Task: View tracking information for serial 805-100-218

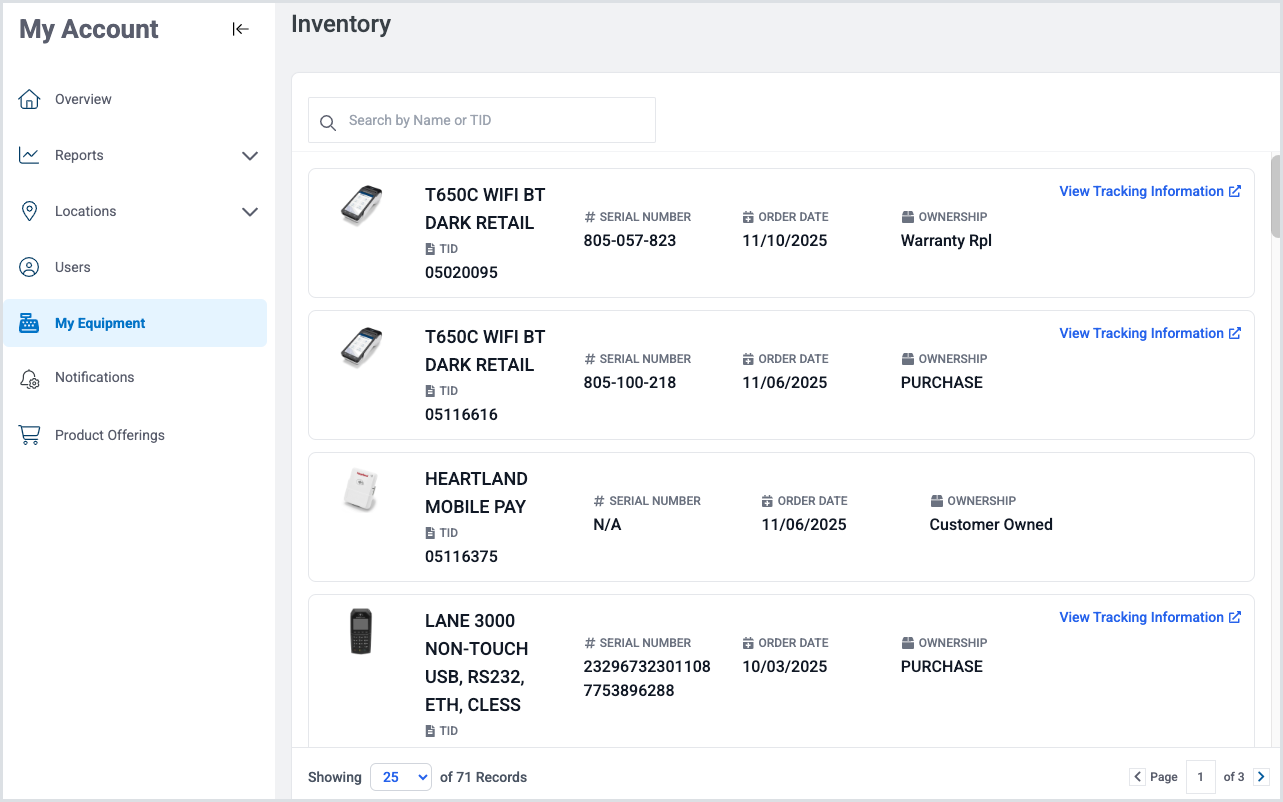Action: (1149, 333)
